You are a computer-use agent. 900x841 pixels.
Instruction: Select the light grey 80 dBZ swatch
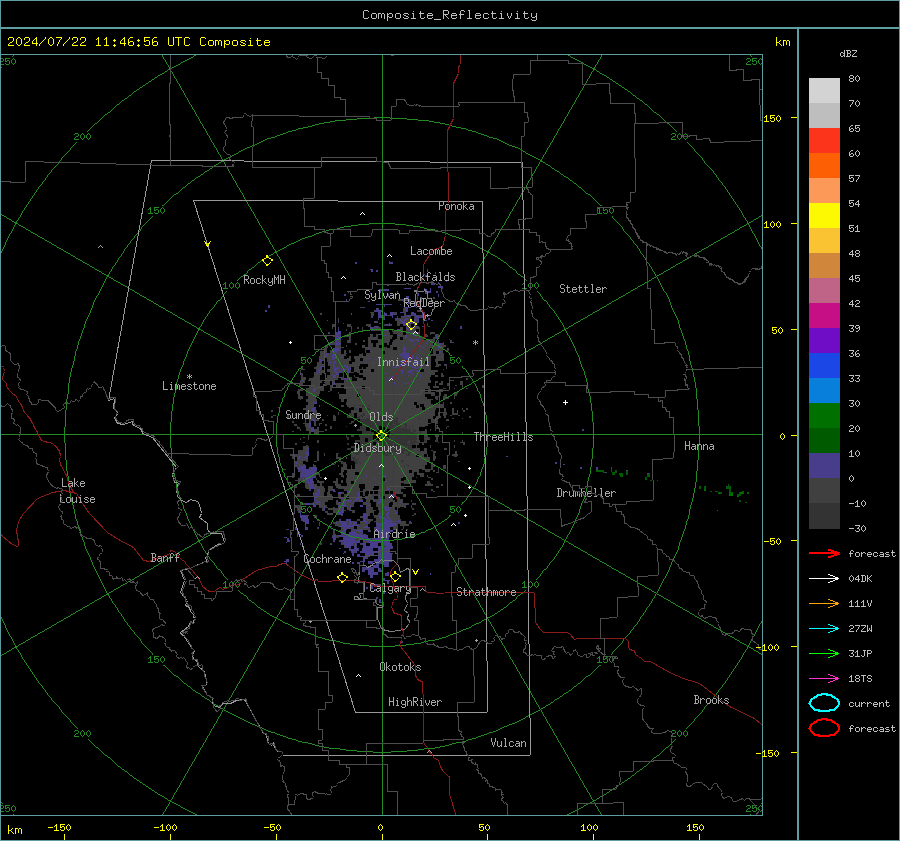point(824,90)
